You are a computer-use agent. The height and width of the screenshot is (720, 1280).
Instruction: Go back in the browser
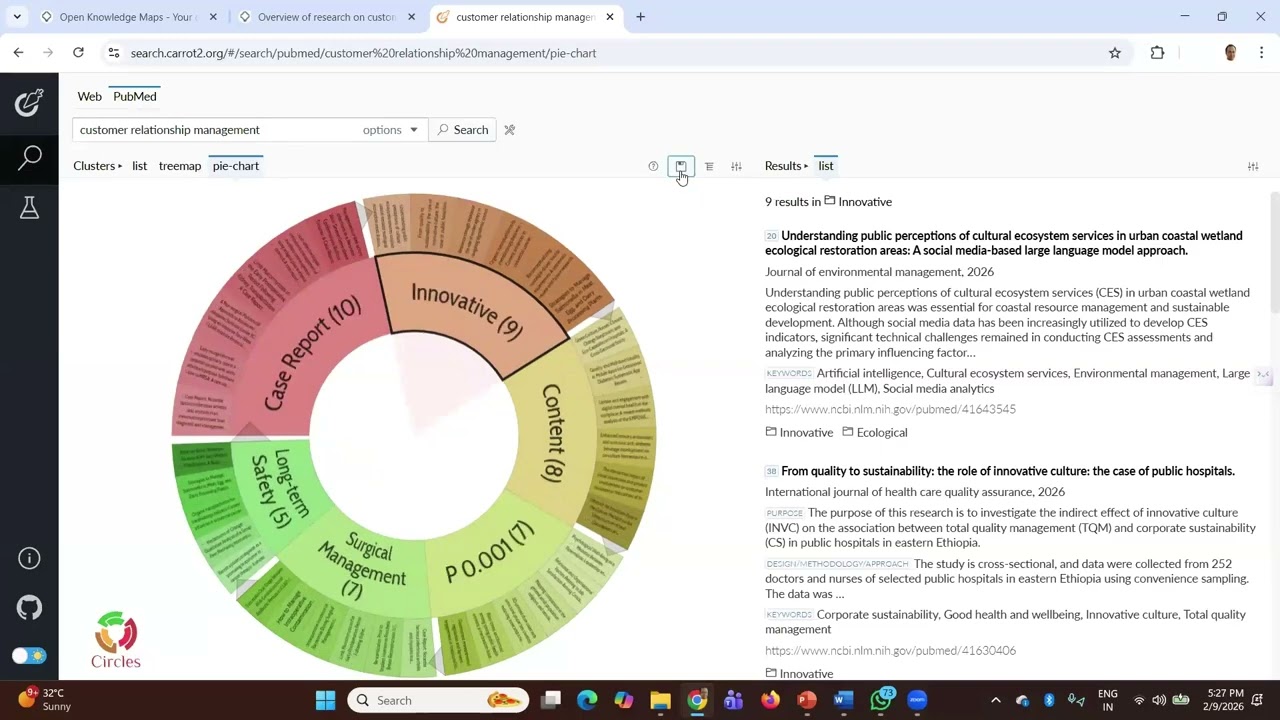pos(18,53)
